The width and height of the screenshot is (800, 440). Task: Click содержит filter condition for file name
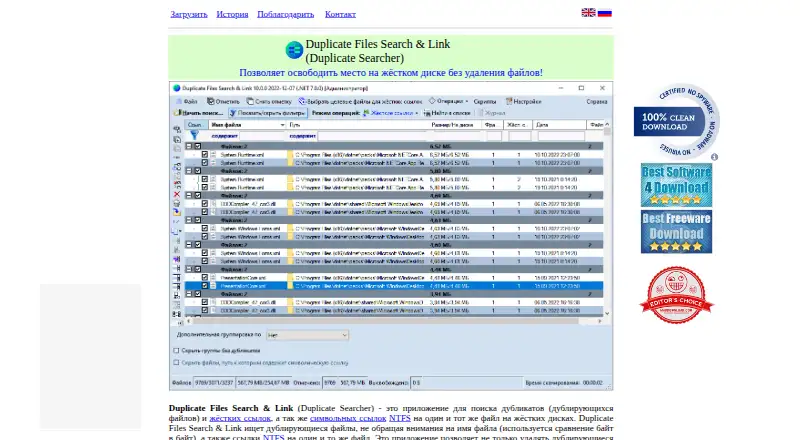click(224, 136)
